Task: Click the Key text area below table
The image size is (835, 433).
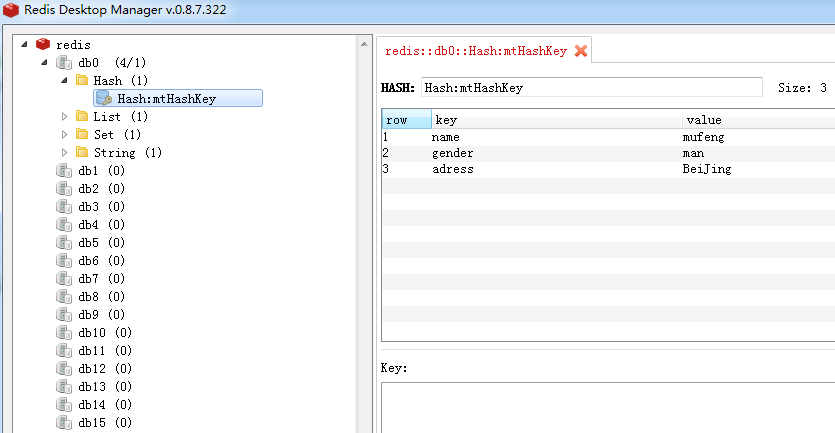Action: click(x=608, y=407)
